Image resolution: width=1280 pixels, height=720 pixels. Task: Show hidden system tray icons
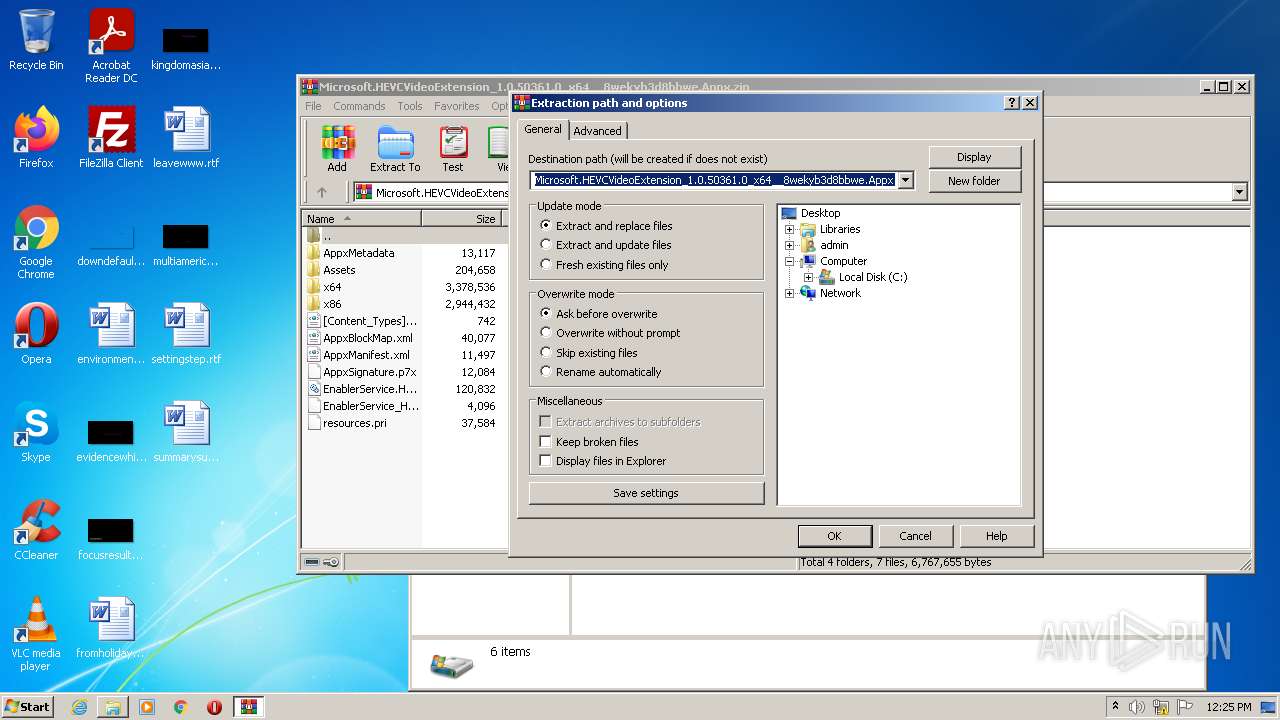coord(1115,707)
